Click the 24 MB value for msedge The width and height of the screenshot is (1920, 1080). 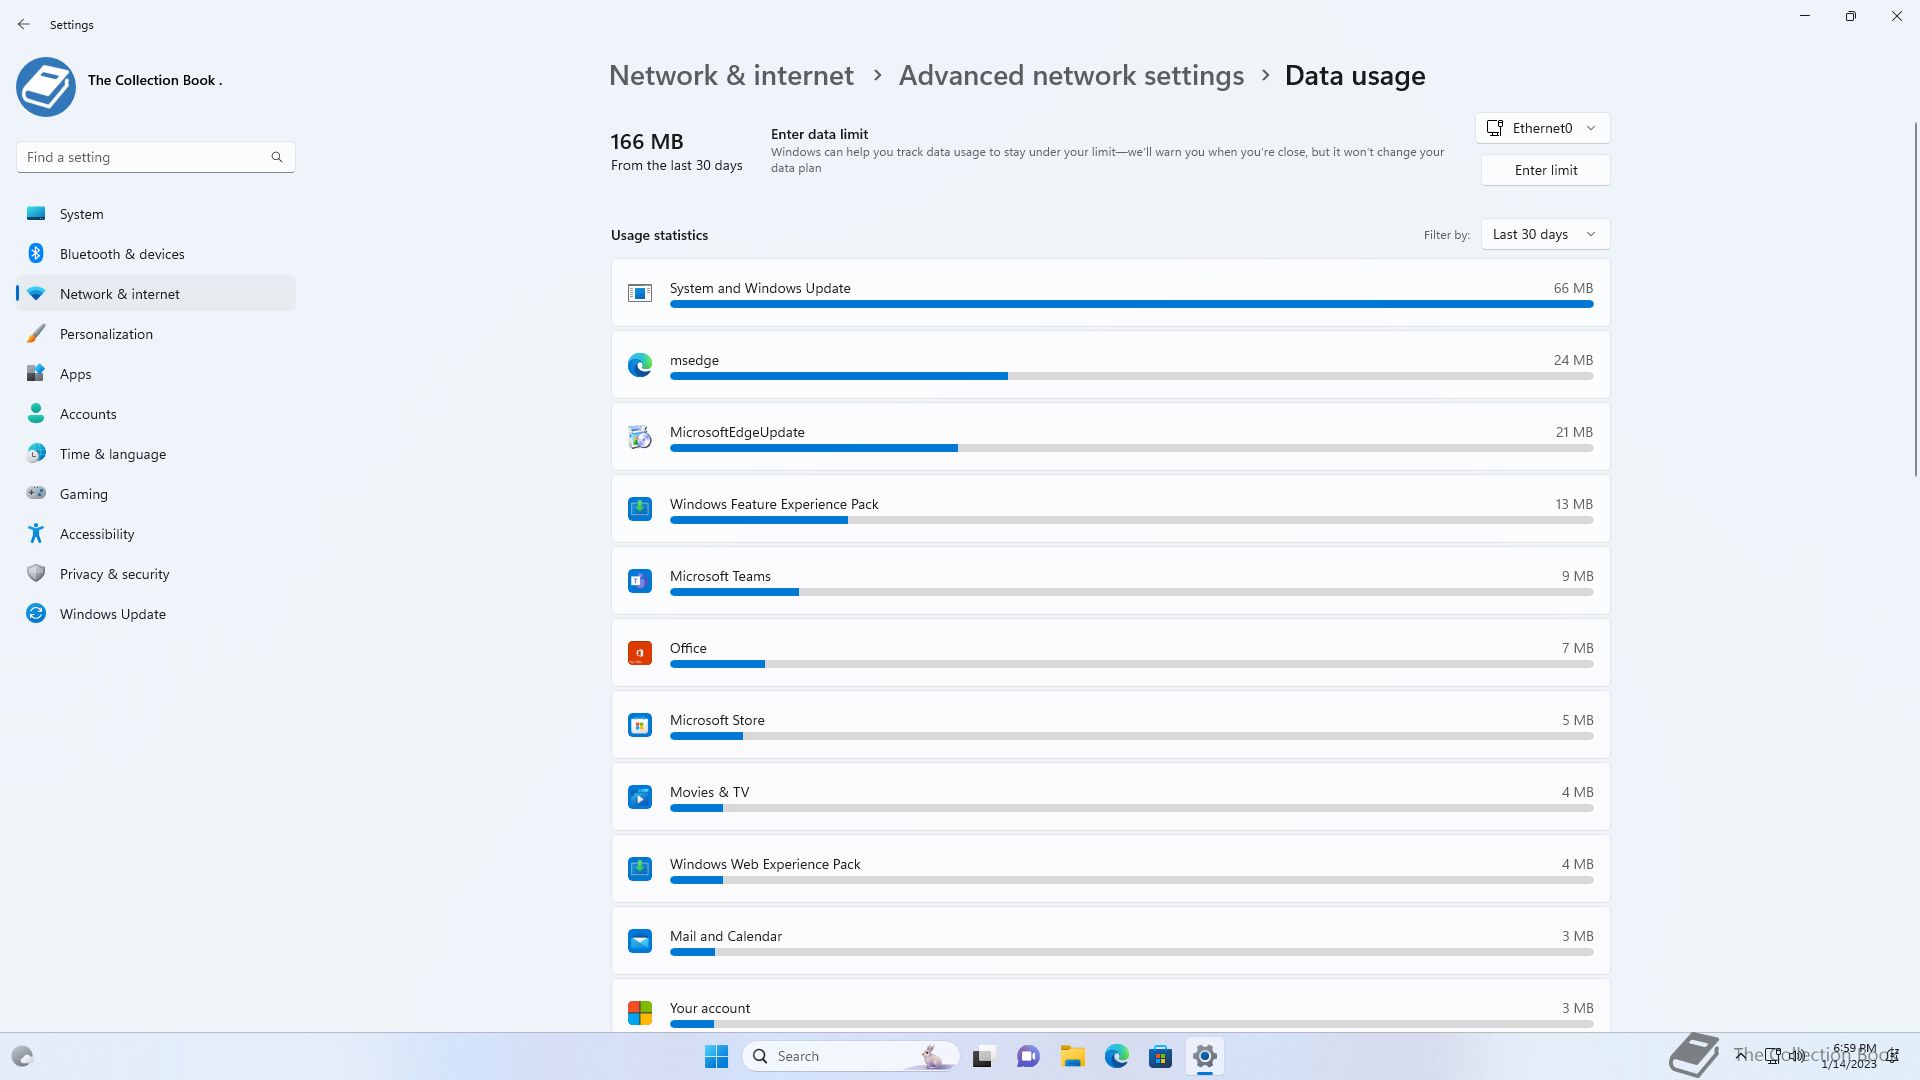tap(1573, 360)
